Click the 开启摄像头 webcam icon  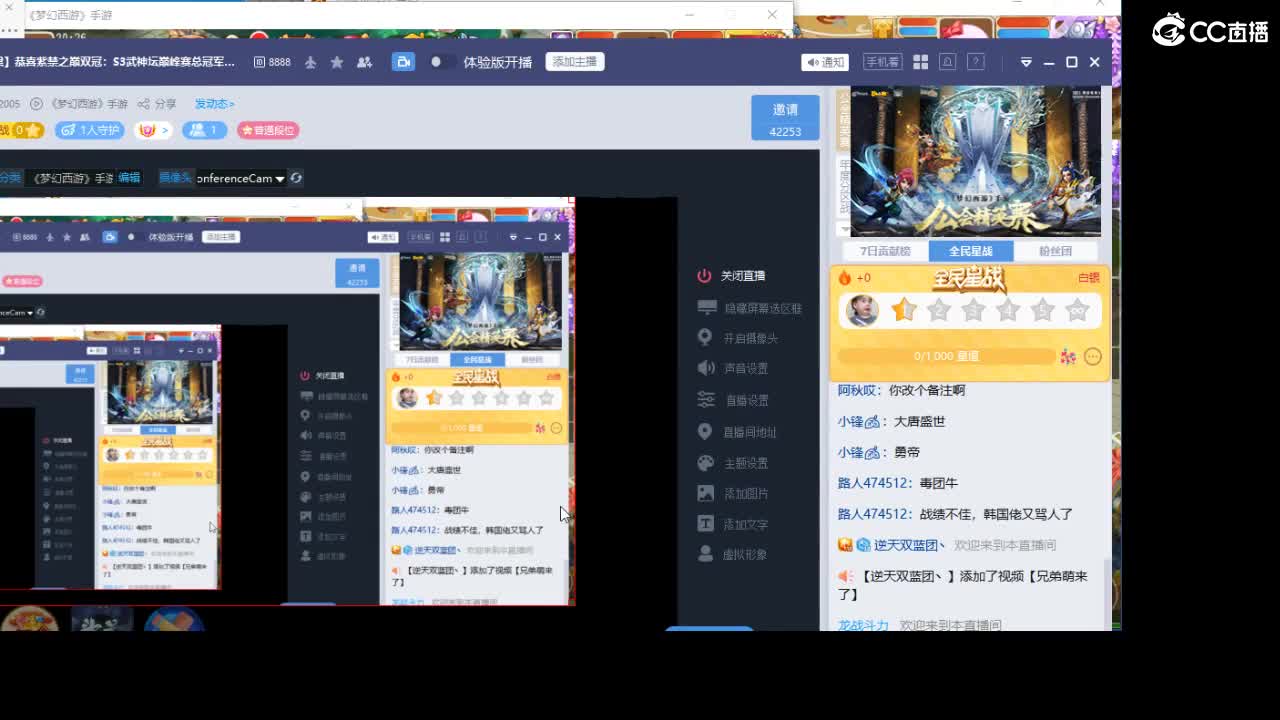(x=704, y=338)
